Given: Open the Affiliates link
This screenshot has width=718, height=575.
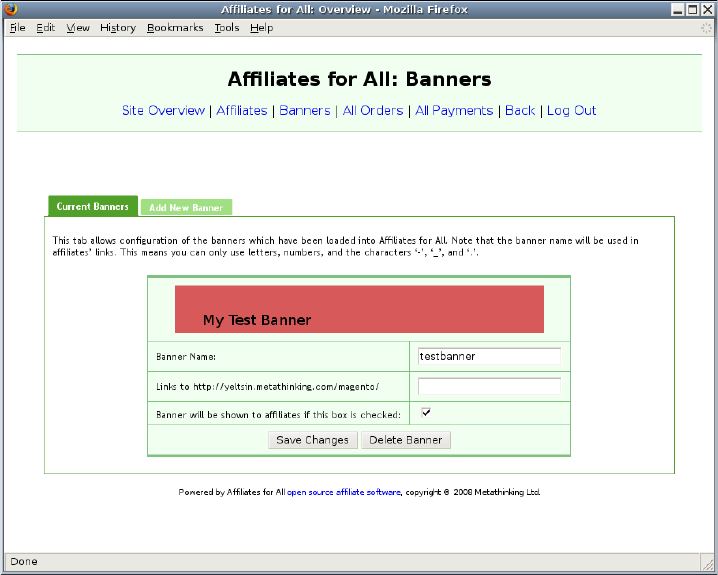Looking at the screenshot, I should click(242, 110).
